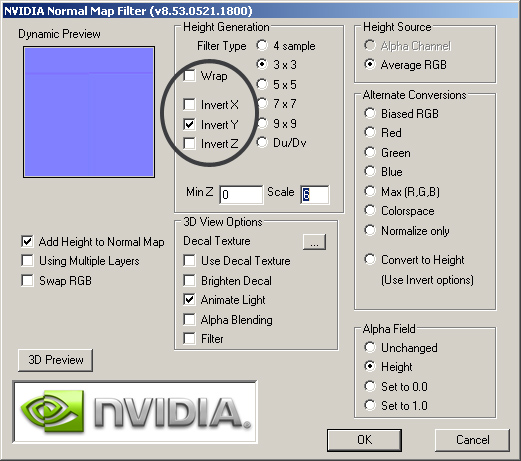The width and height of the screenshot is (521, 461).
Task: Select Normalize only conversion
Action: 370,230
